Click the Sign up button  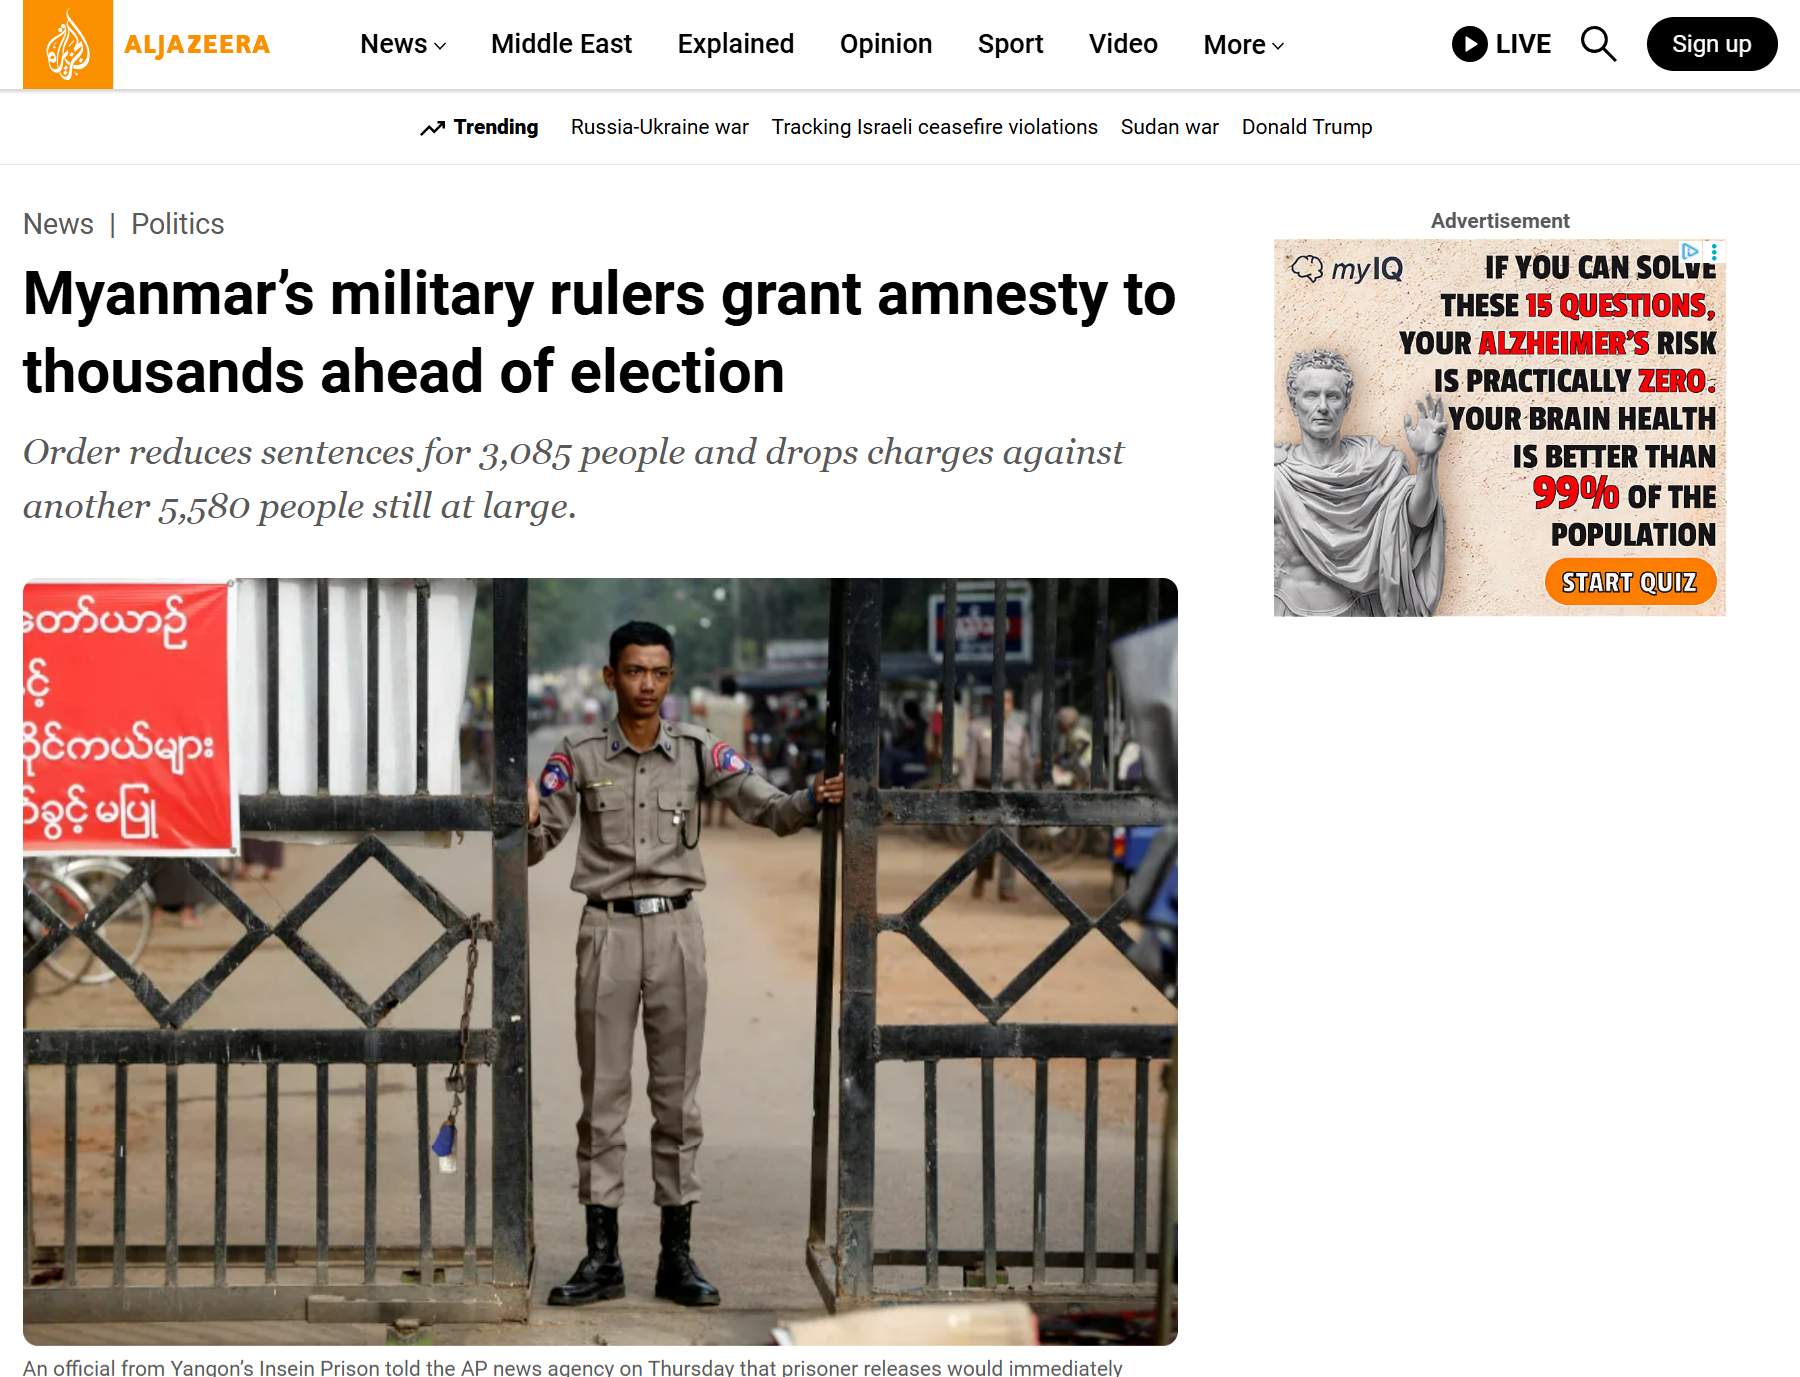(1711, 44)
